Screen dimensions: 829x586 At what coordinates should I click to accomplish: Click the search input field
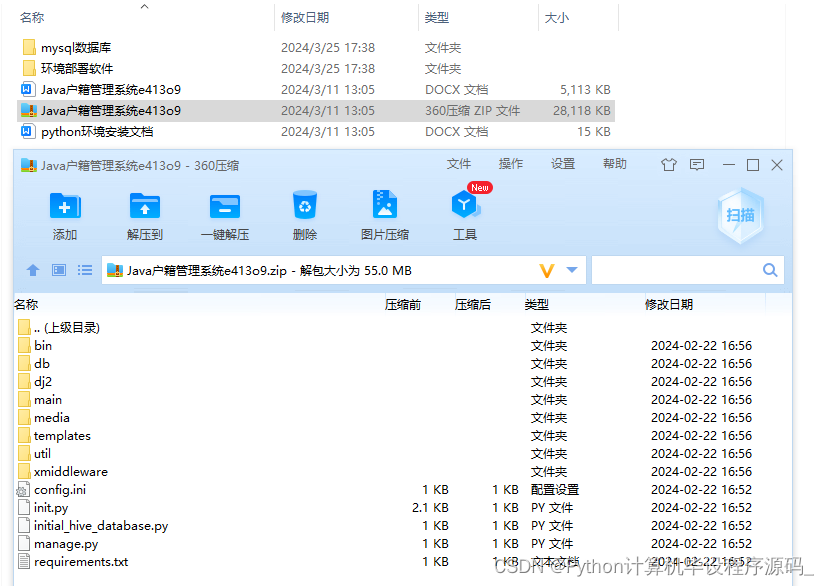pos(680,270)
